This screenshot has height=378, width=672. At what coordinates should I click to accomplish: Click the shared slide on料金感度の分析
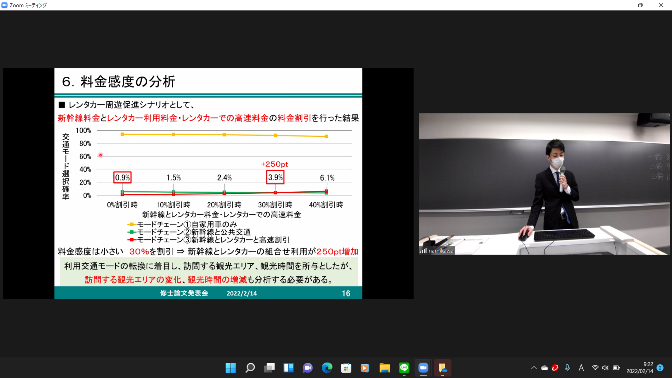(x=208, y=183)
